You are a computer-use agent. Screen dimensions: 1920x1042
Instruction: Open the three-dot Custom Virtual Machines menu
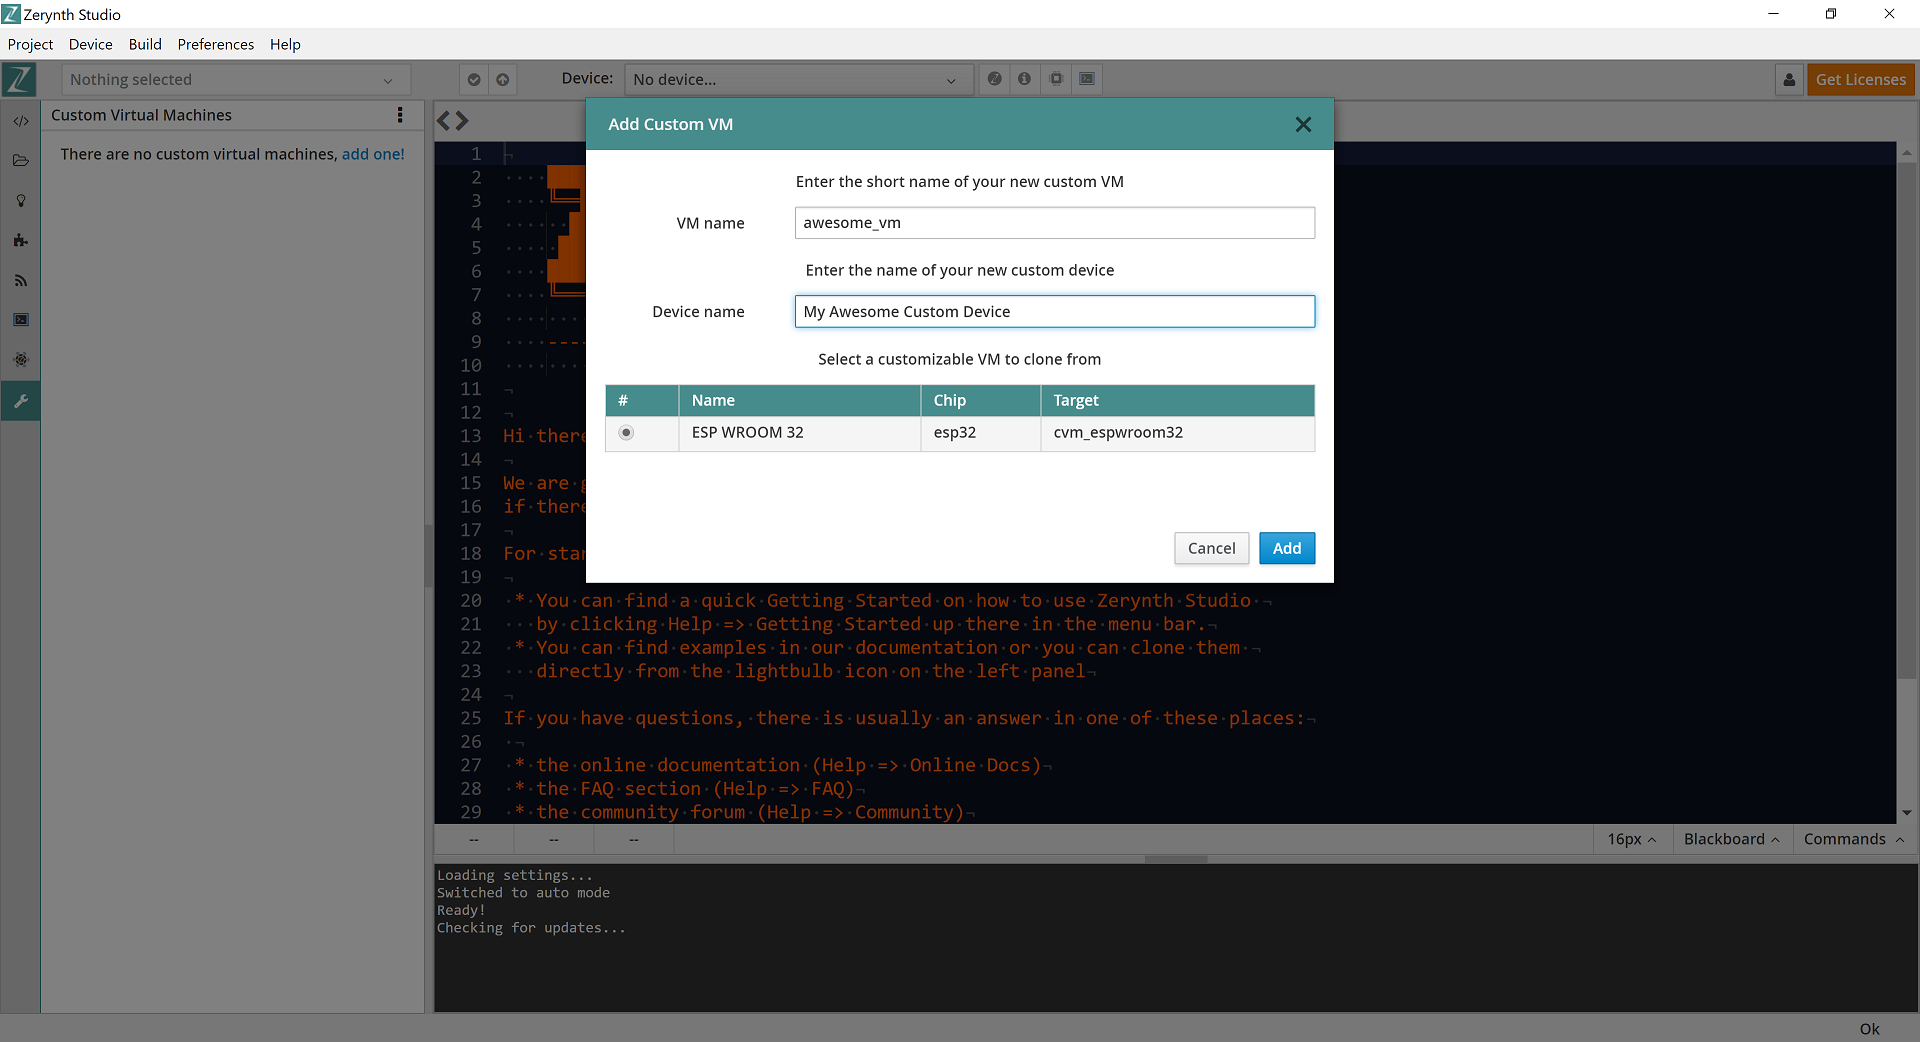point(400,115)
